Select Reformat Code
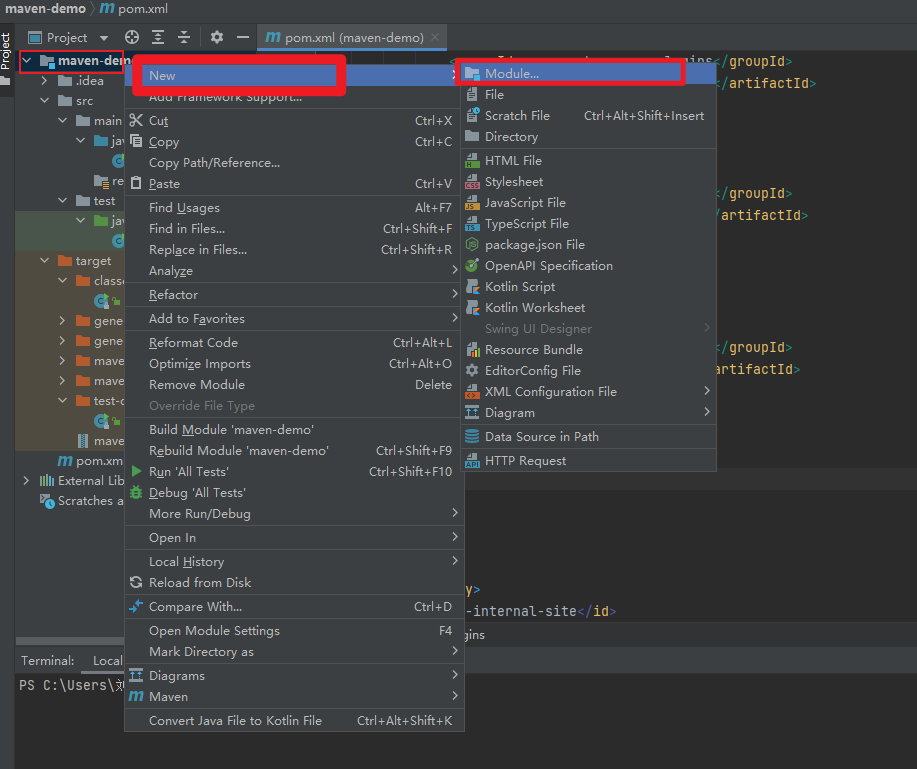This screenshot has height=769, width=917. pyautogui.click(x=295, y=343)
